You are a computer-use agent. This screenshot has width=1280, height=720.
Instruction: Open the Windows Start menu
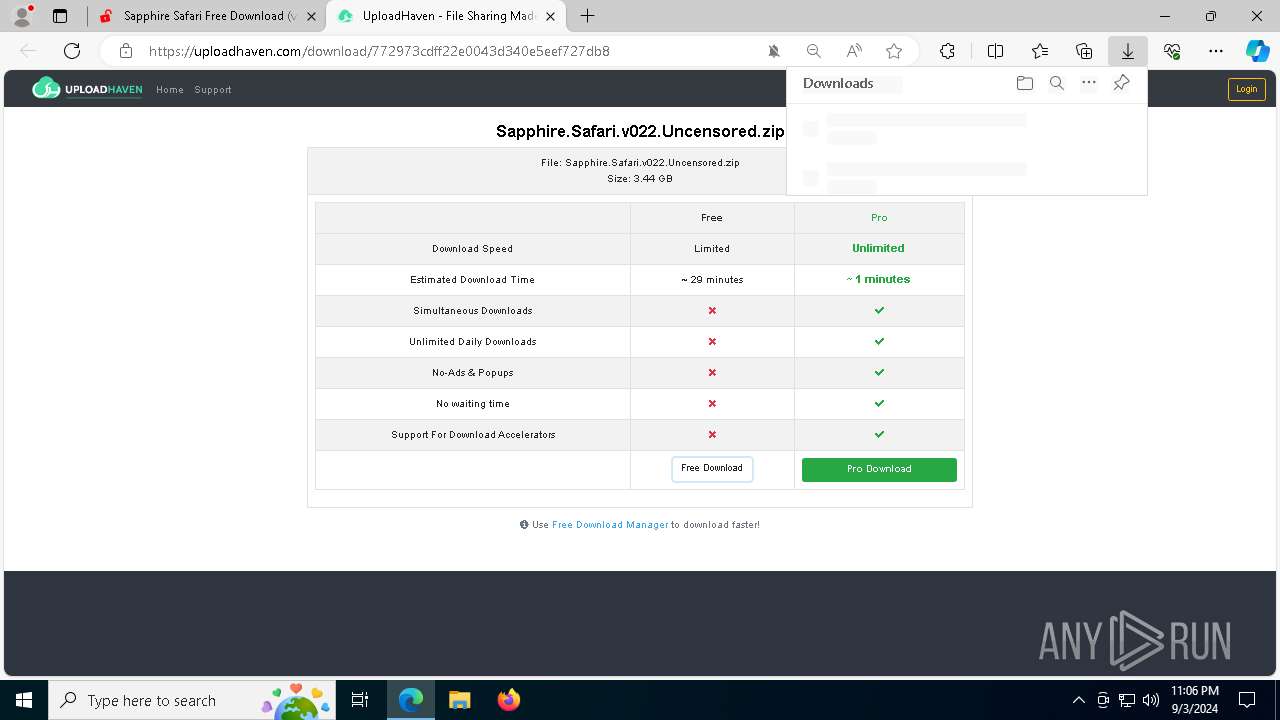pos(24,700)
